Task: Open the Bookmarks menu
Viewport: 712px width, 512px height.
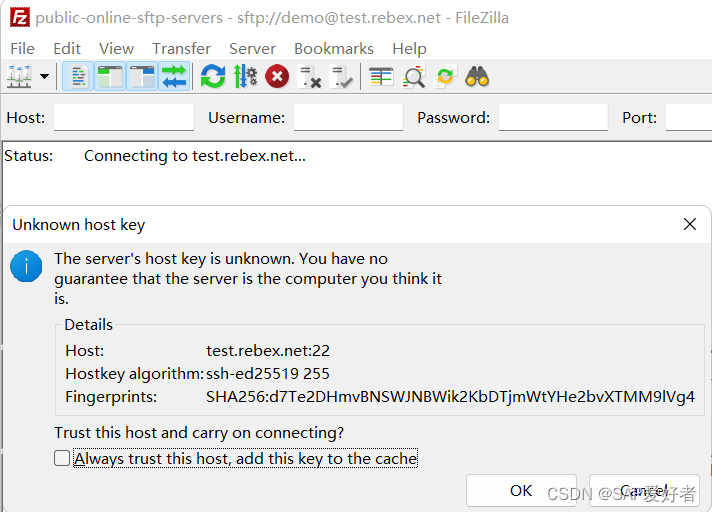Action: (x=334, y=49)
